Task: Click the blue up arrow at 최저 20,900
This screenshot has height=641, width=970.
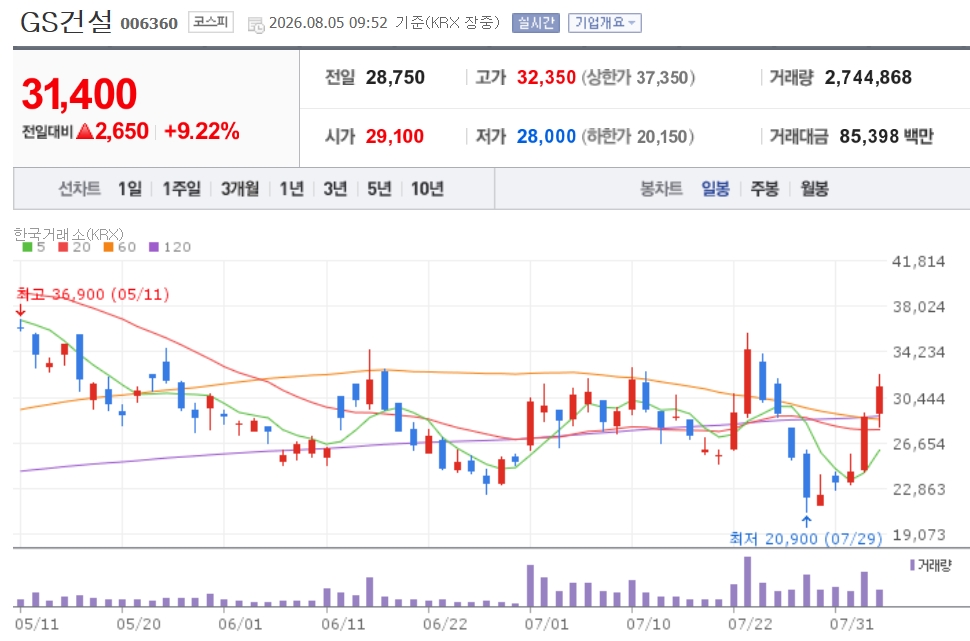Action: coord(806,521)
